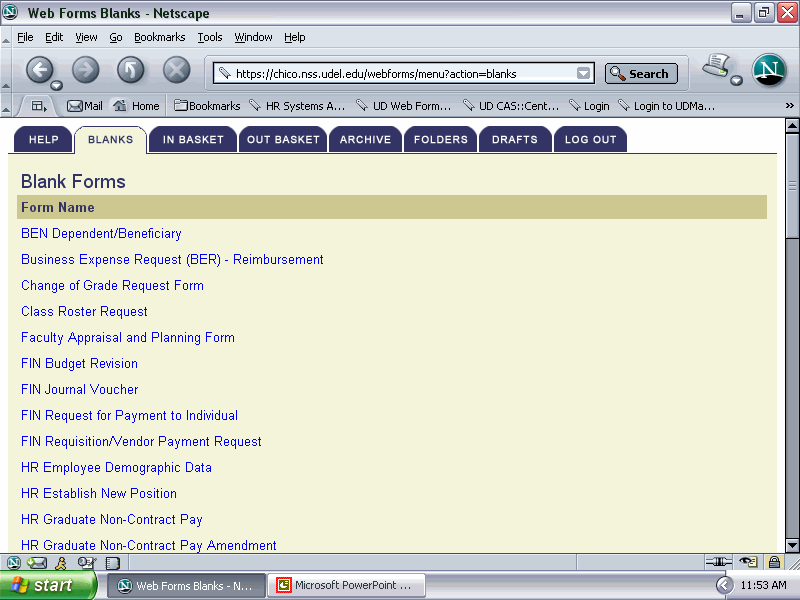The height and width of the screenshot is (600, 800).
Task: Go to Home from the personal toolbar
Action: pyautogui.click(x=137, y=106)
